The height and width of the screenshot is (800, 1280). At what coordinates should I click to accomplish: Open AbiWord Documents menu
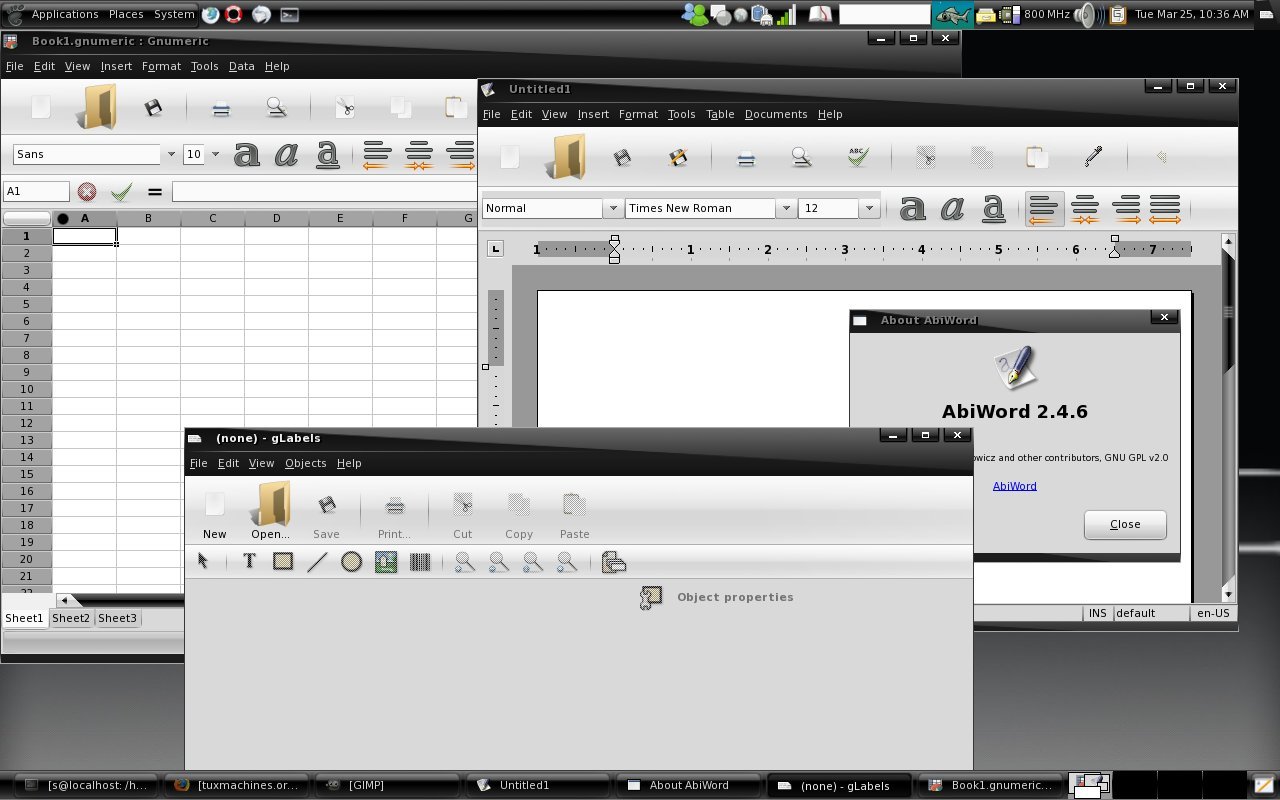click(776, 114)
